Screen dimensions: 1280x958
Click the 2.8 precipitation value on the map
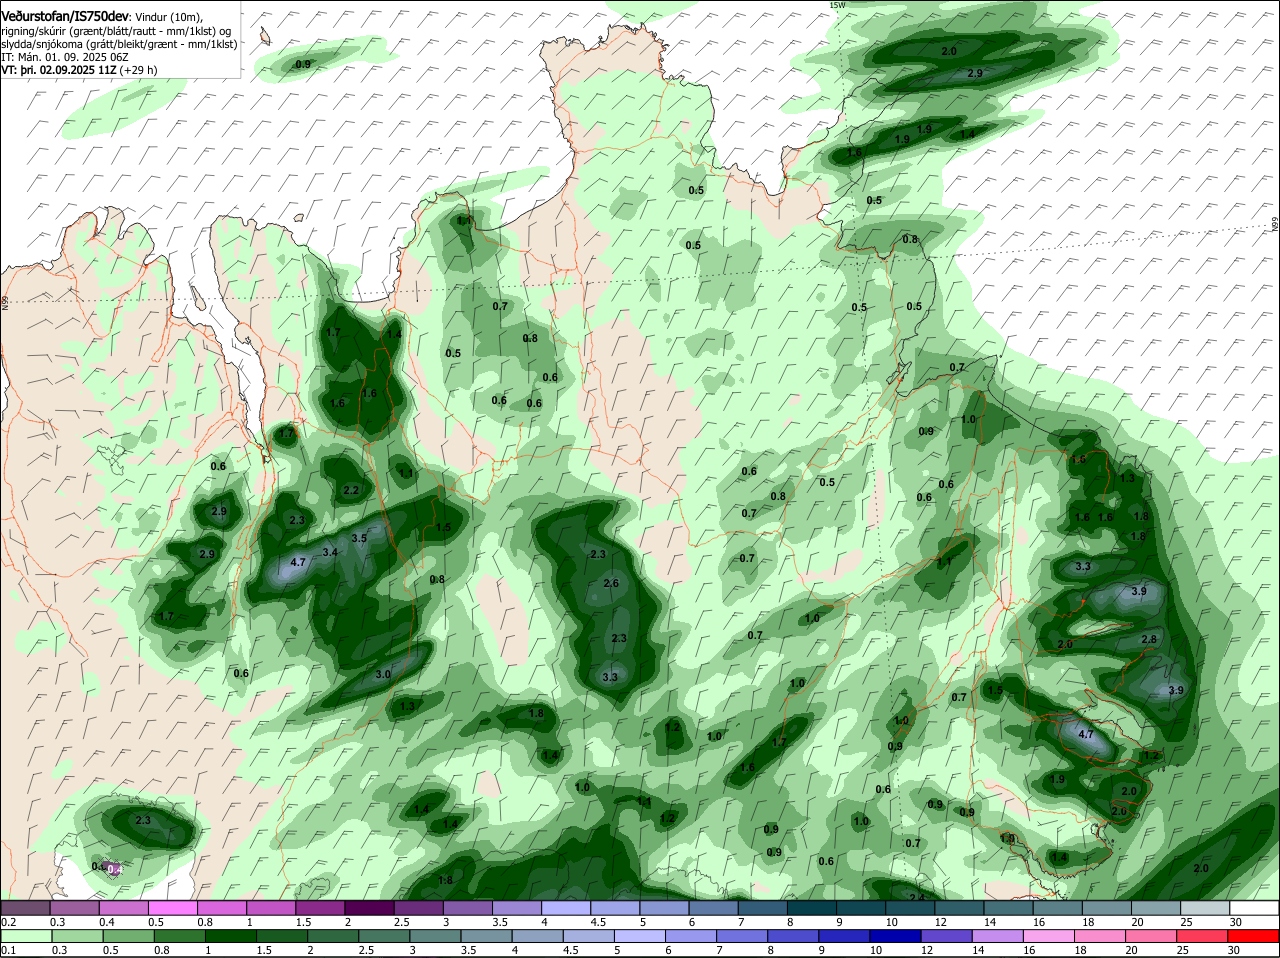[x=1149, y=639]
